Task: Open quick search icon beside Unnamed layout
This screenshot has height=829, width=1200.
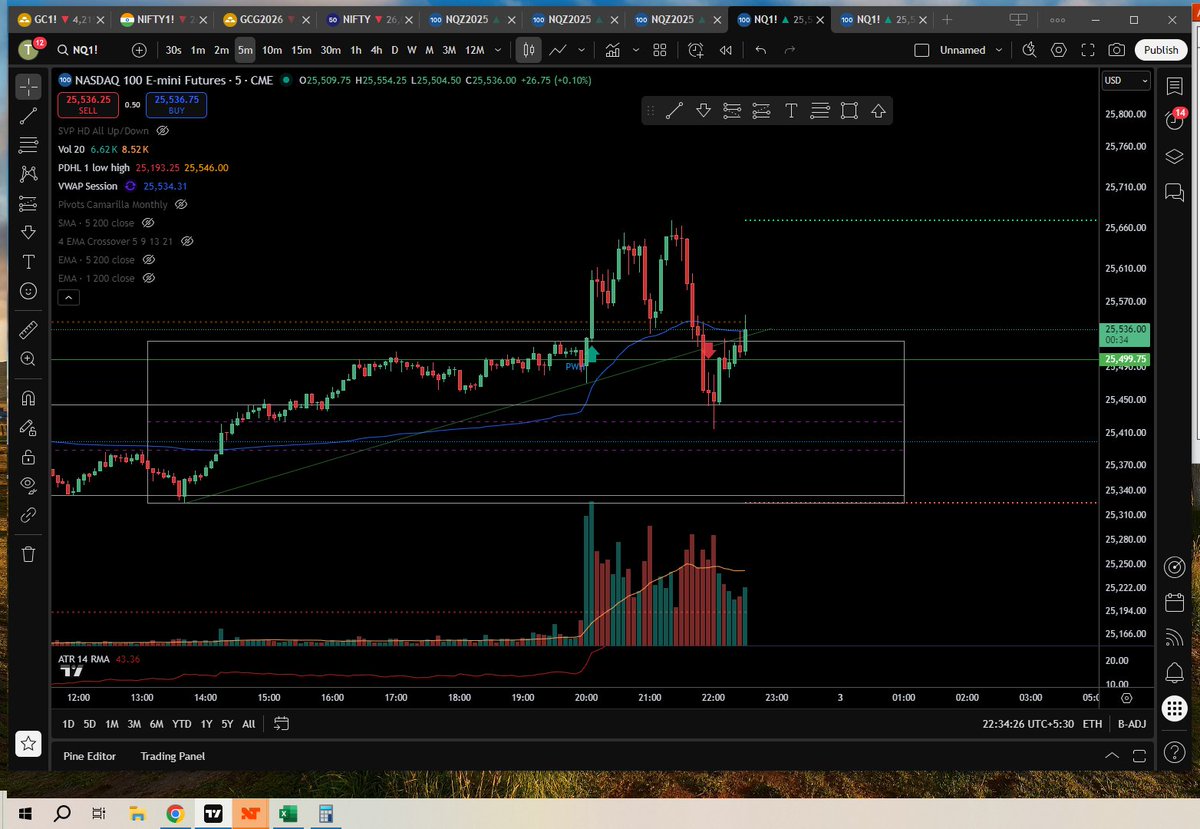Action: 1030,50
